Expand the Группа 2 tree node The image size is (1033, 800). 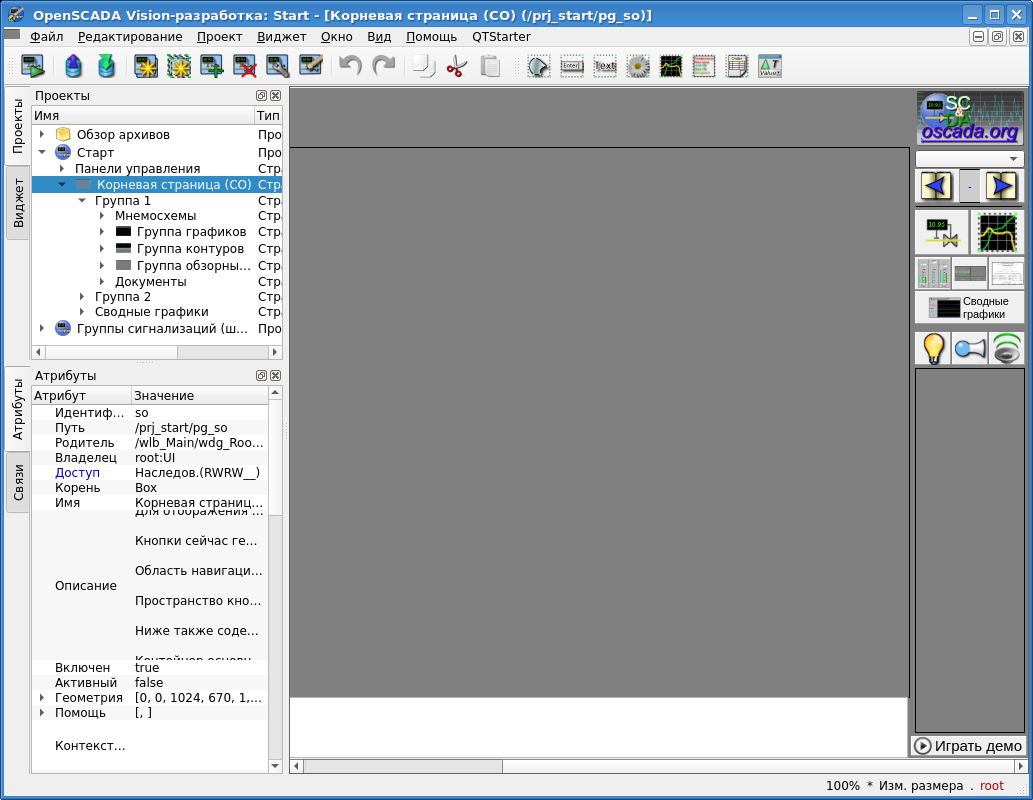point(82,297)
